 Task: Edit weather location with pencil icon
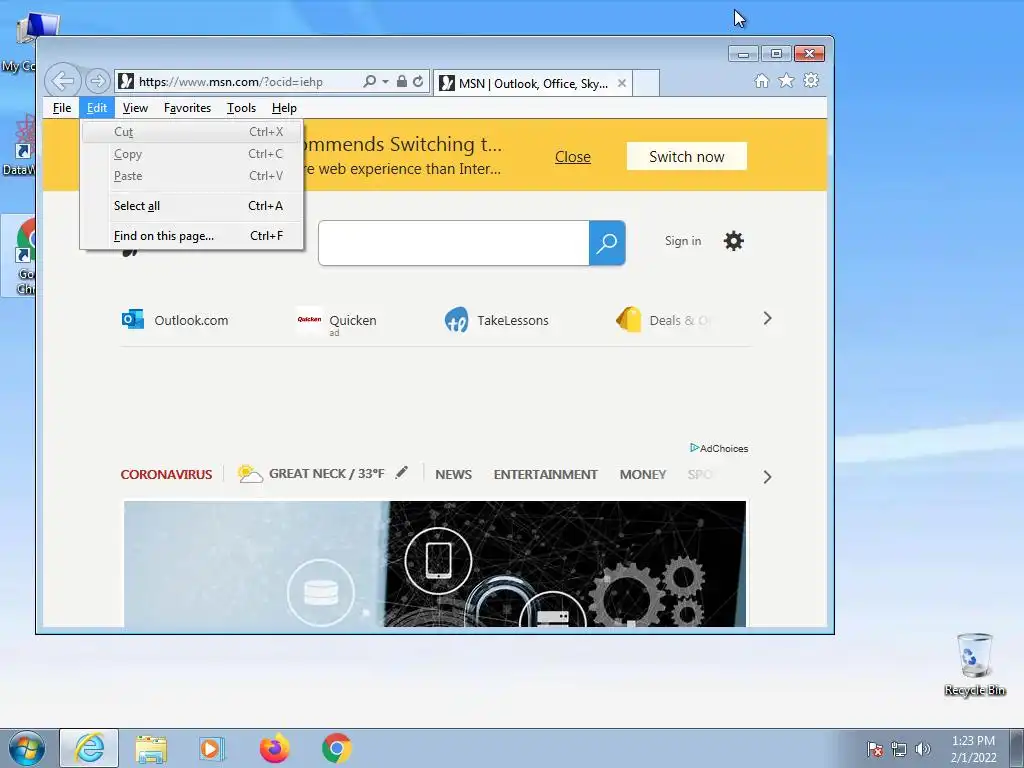coord(401,472)
